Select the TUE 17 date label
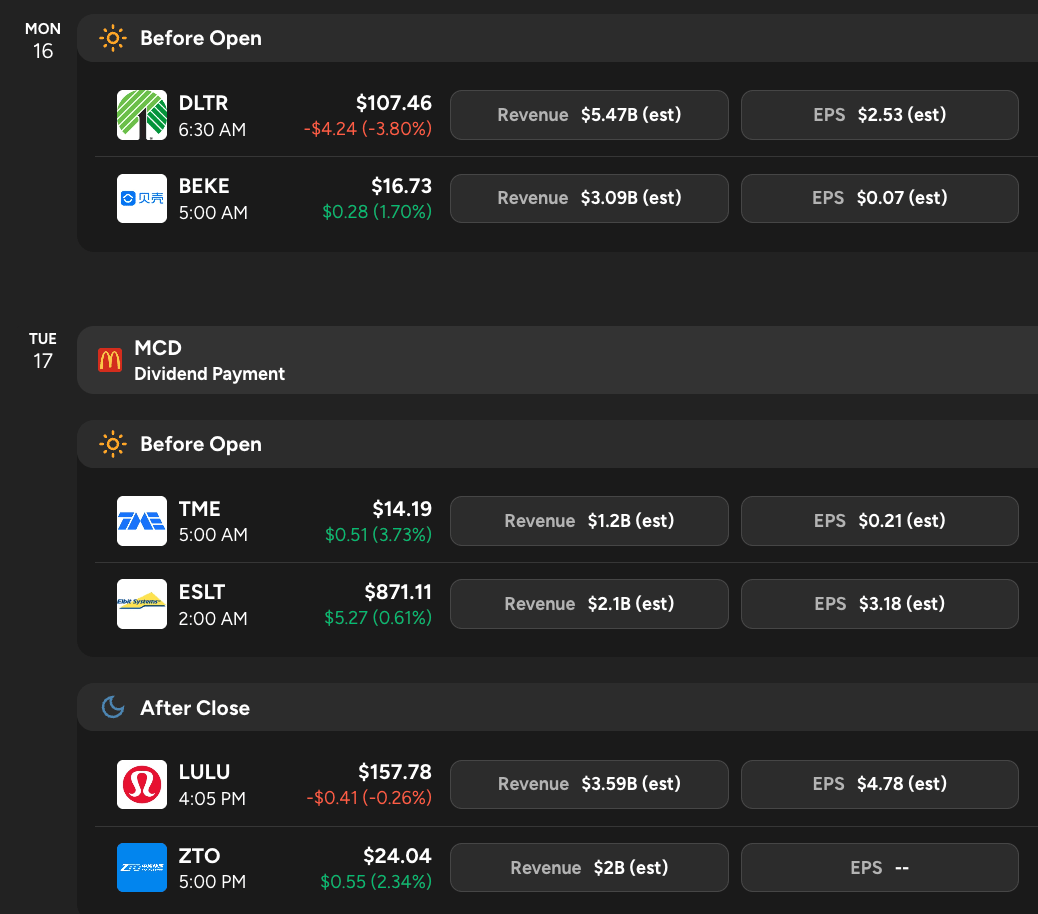The height and width of the screenshot is (914, 1038). [x=43, y=351]
